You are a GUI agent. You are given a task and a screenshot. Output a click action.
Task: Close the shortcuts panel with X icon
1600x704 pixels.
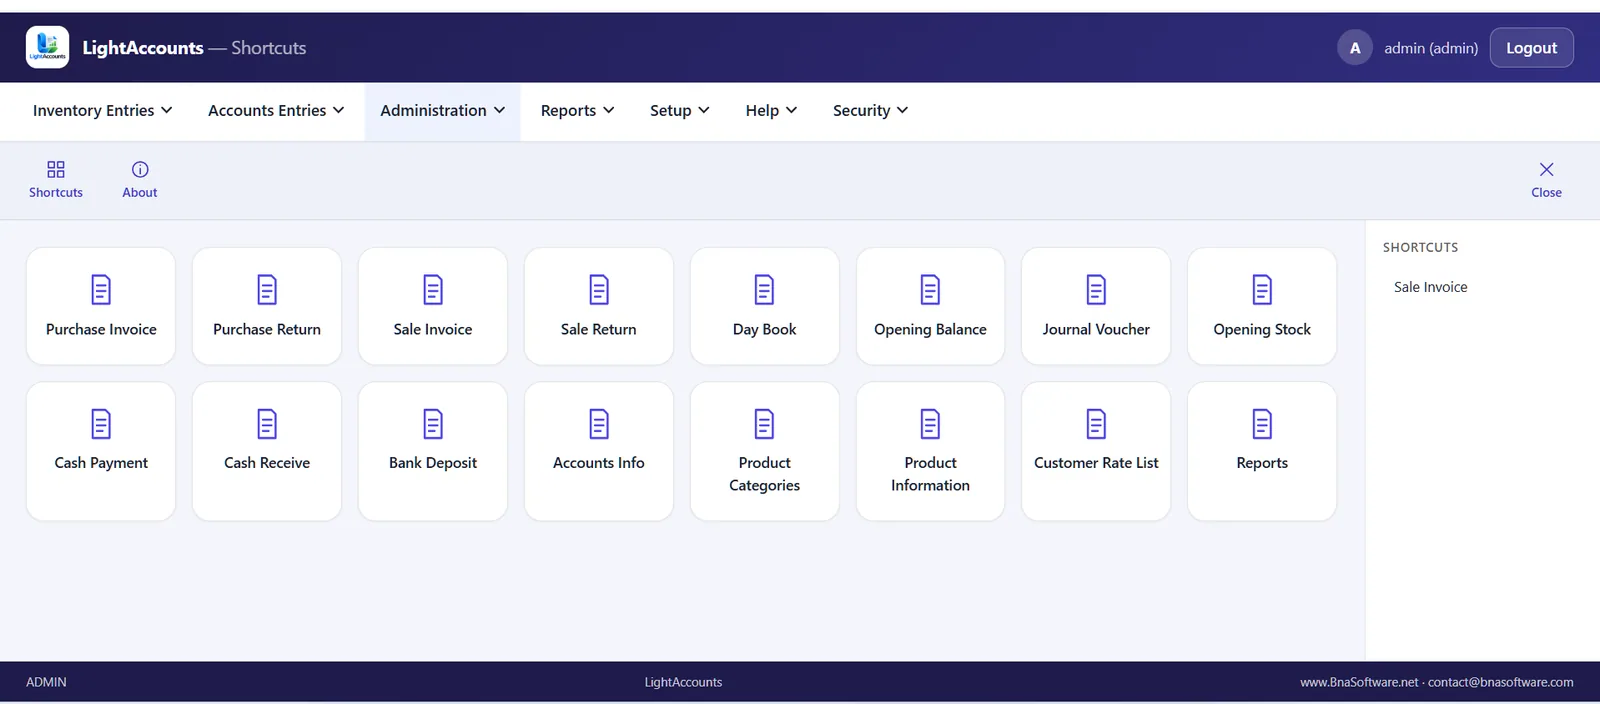[1546, 169]
